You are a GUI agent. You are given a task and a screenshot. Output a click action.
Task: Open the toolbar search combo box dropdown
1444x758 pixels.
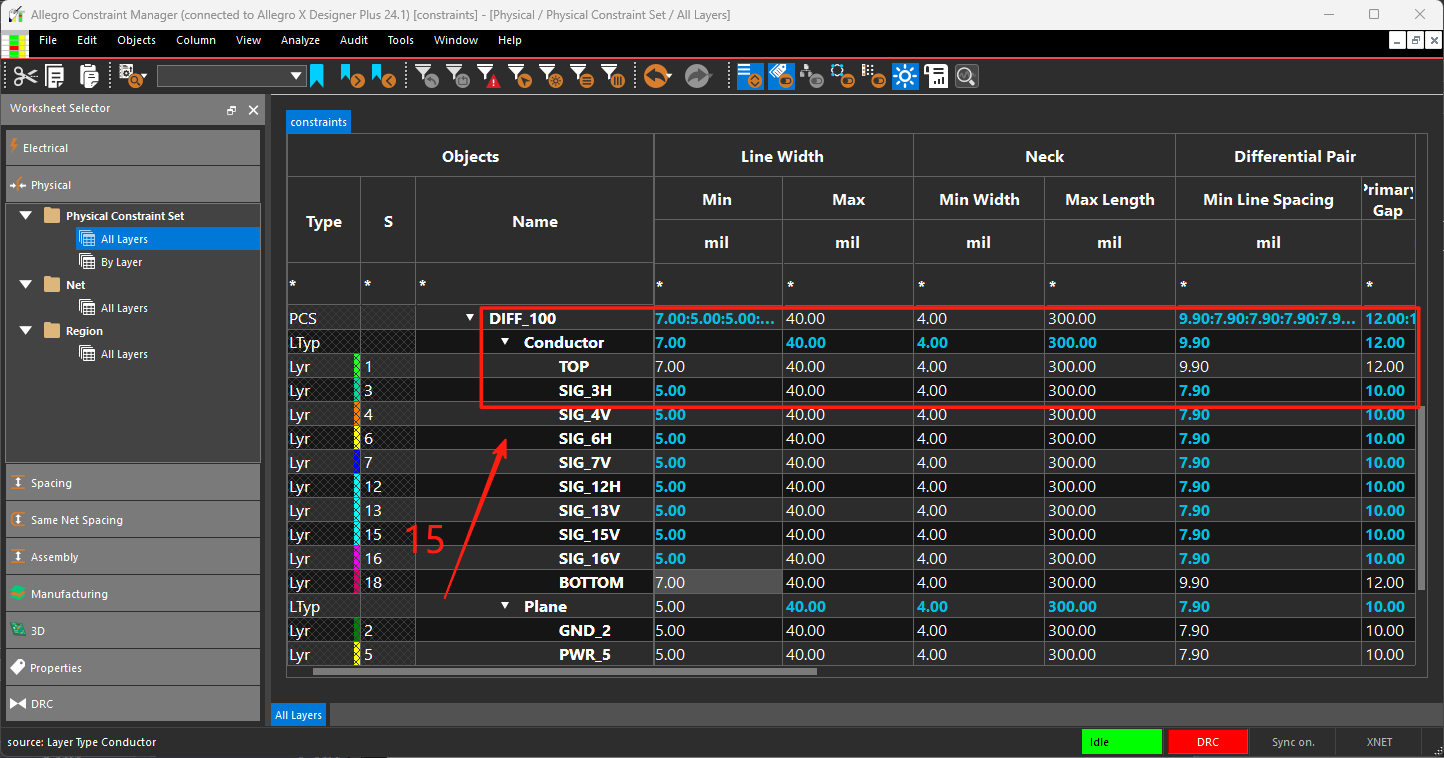296,76
